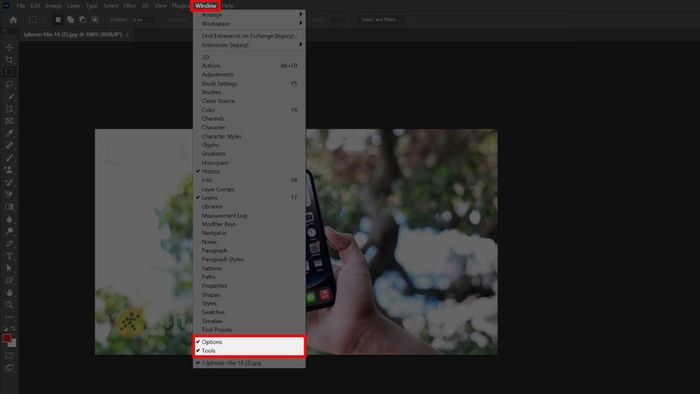Toggle Quick Mask mode icon

pyautogui.click(x=9, y=356)
